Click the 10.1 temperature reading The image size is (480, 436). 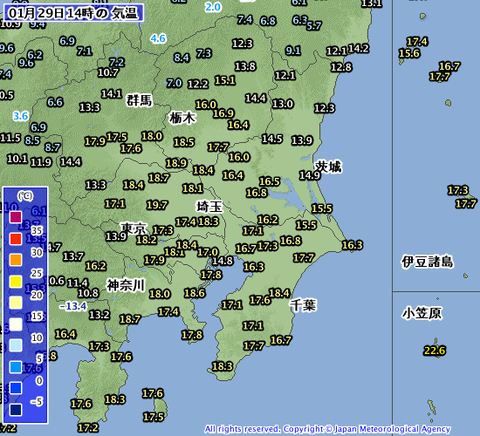click(x=17, y=158)
